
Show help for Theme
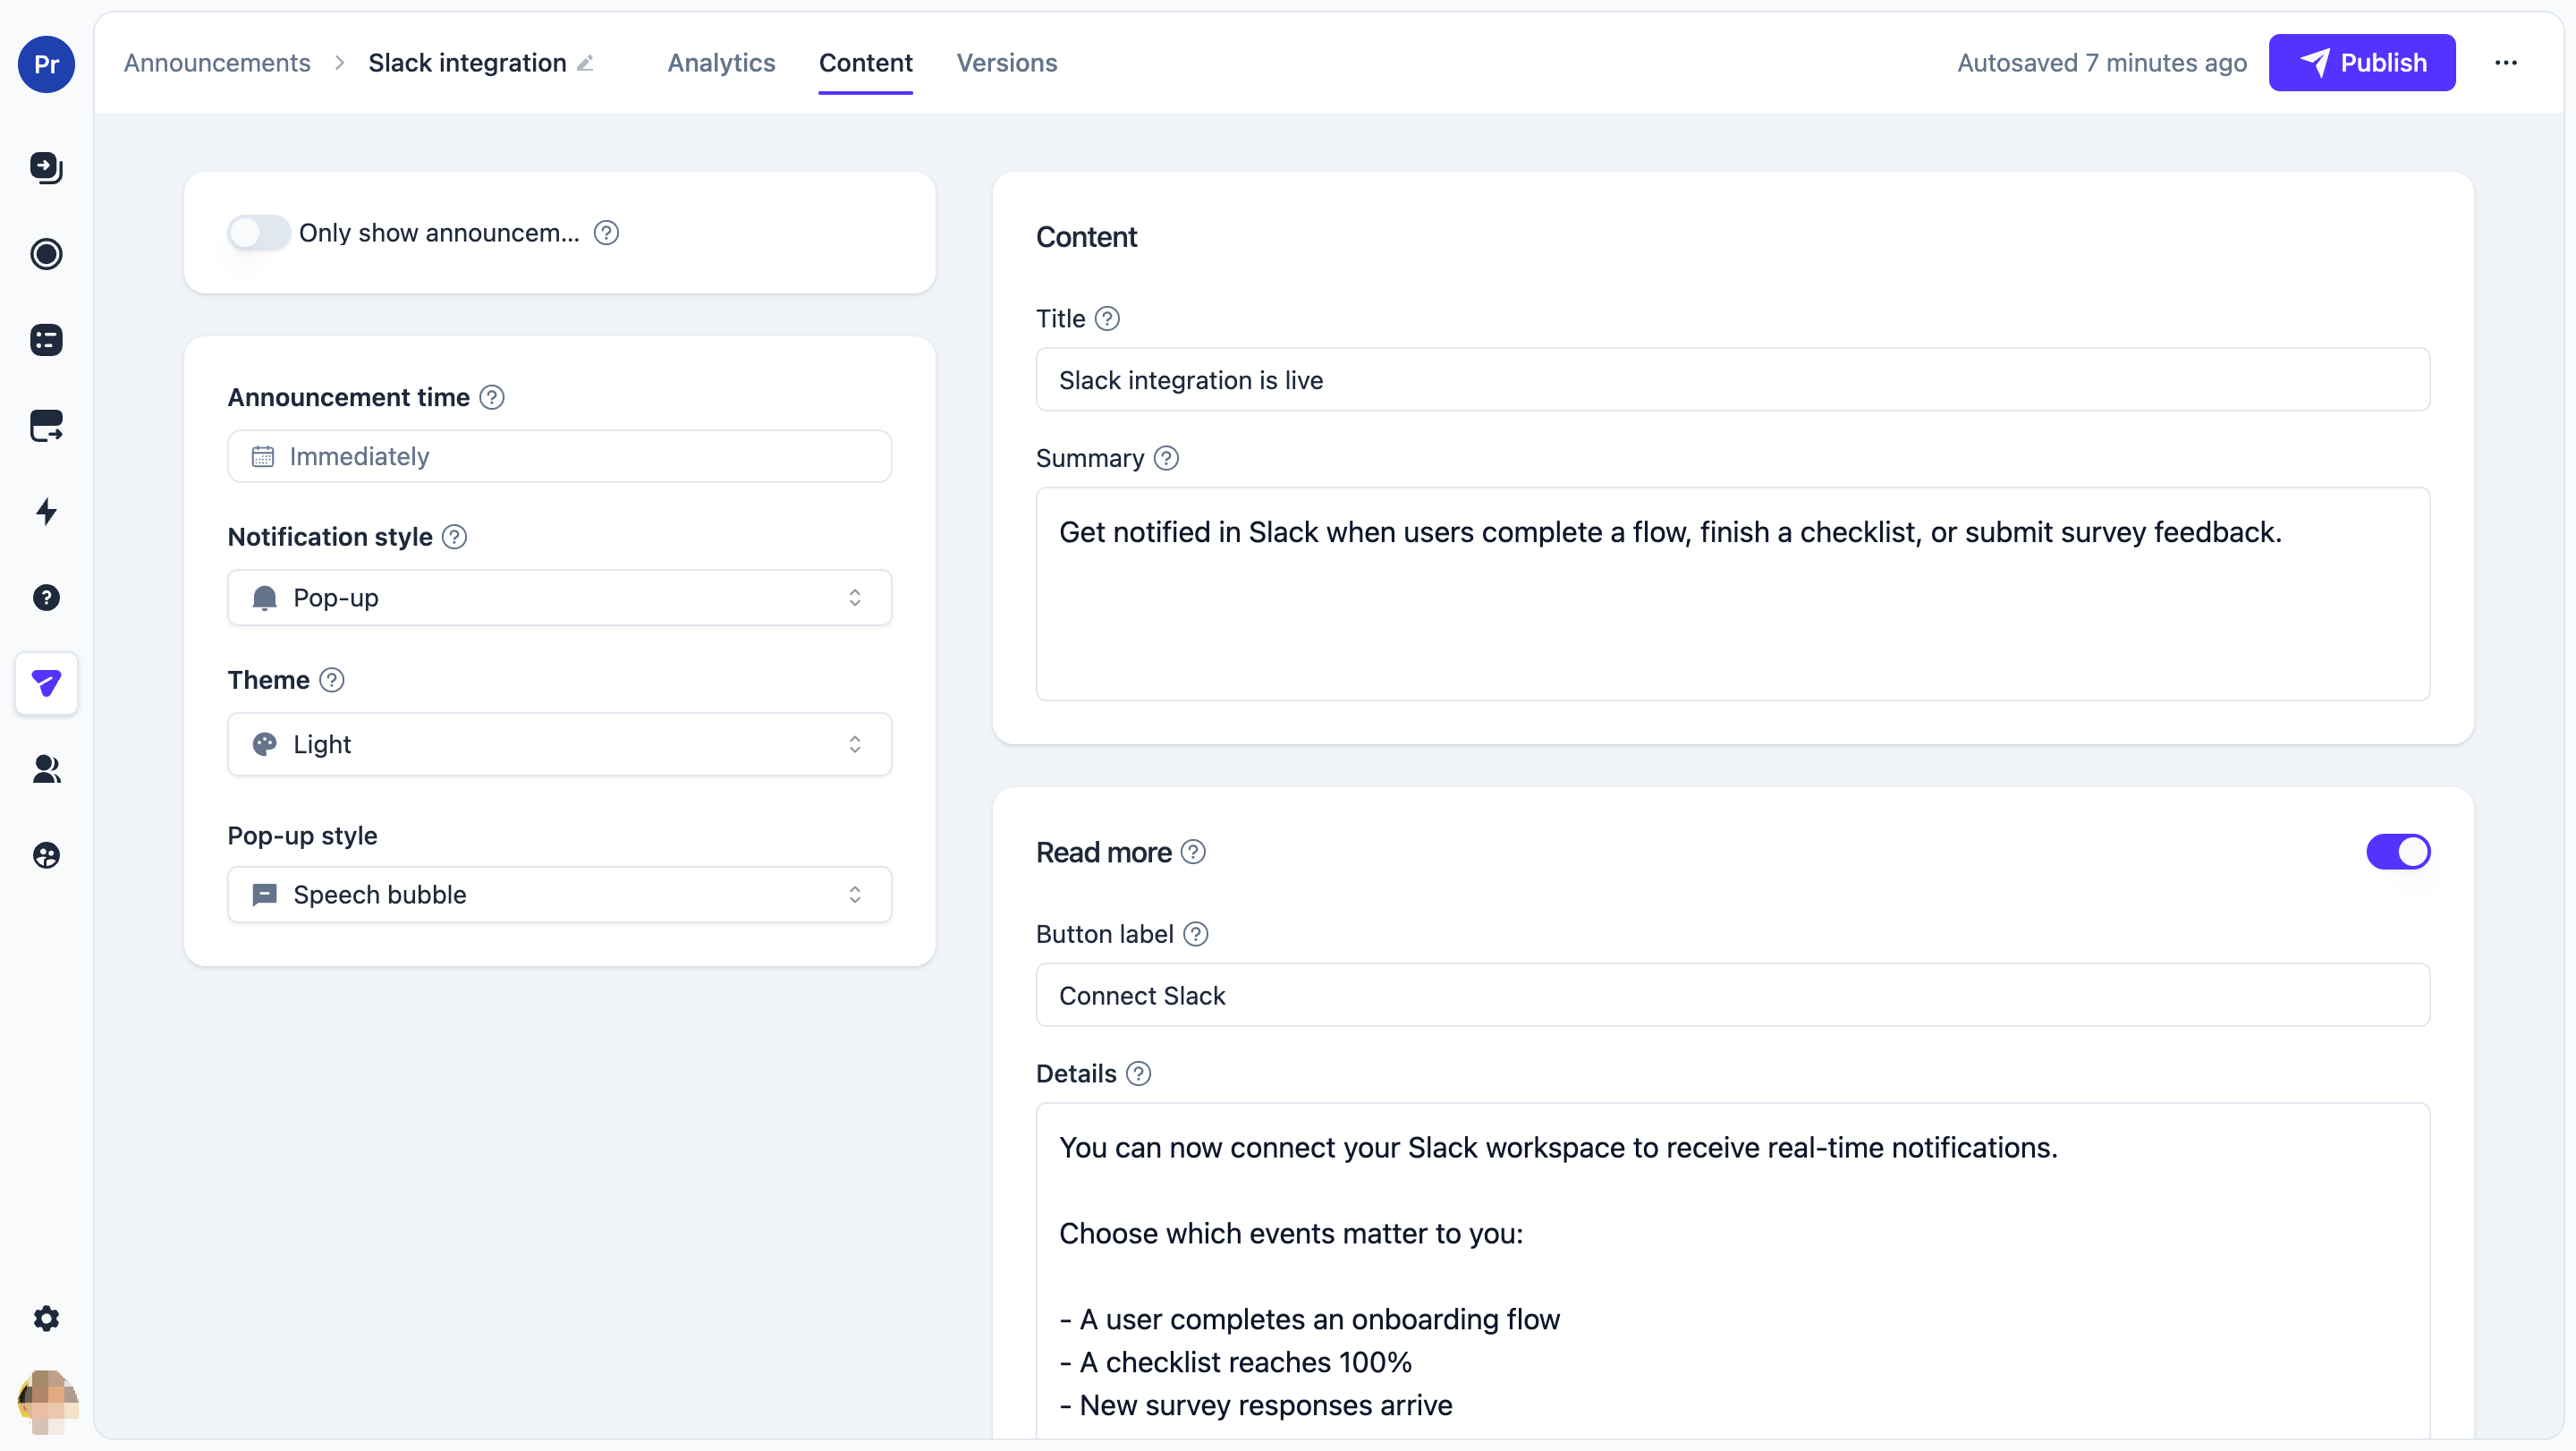pyautogui.click(x=332, y=680)
